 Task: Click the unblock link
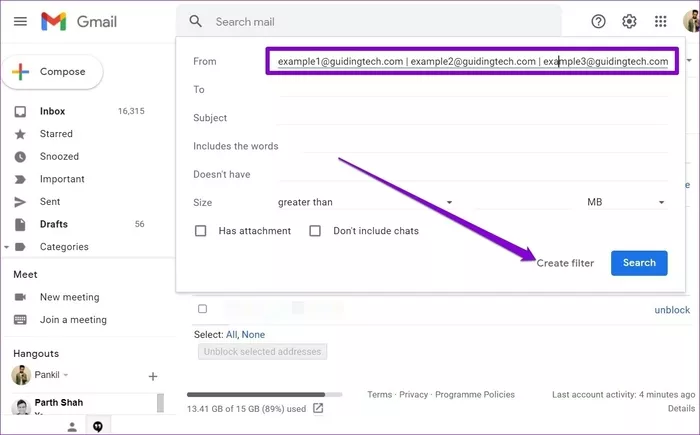pos(672,310)
